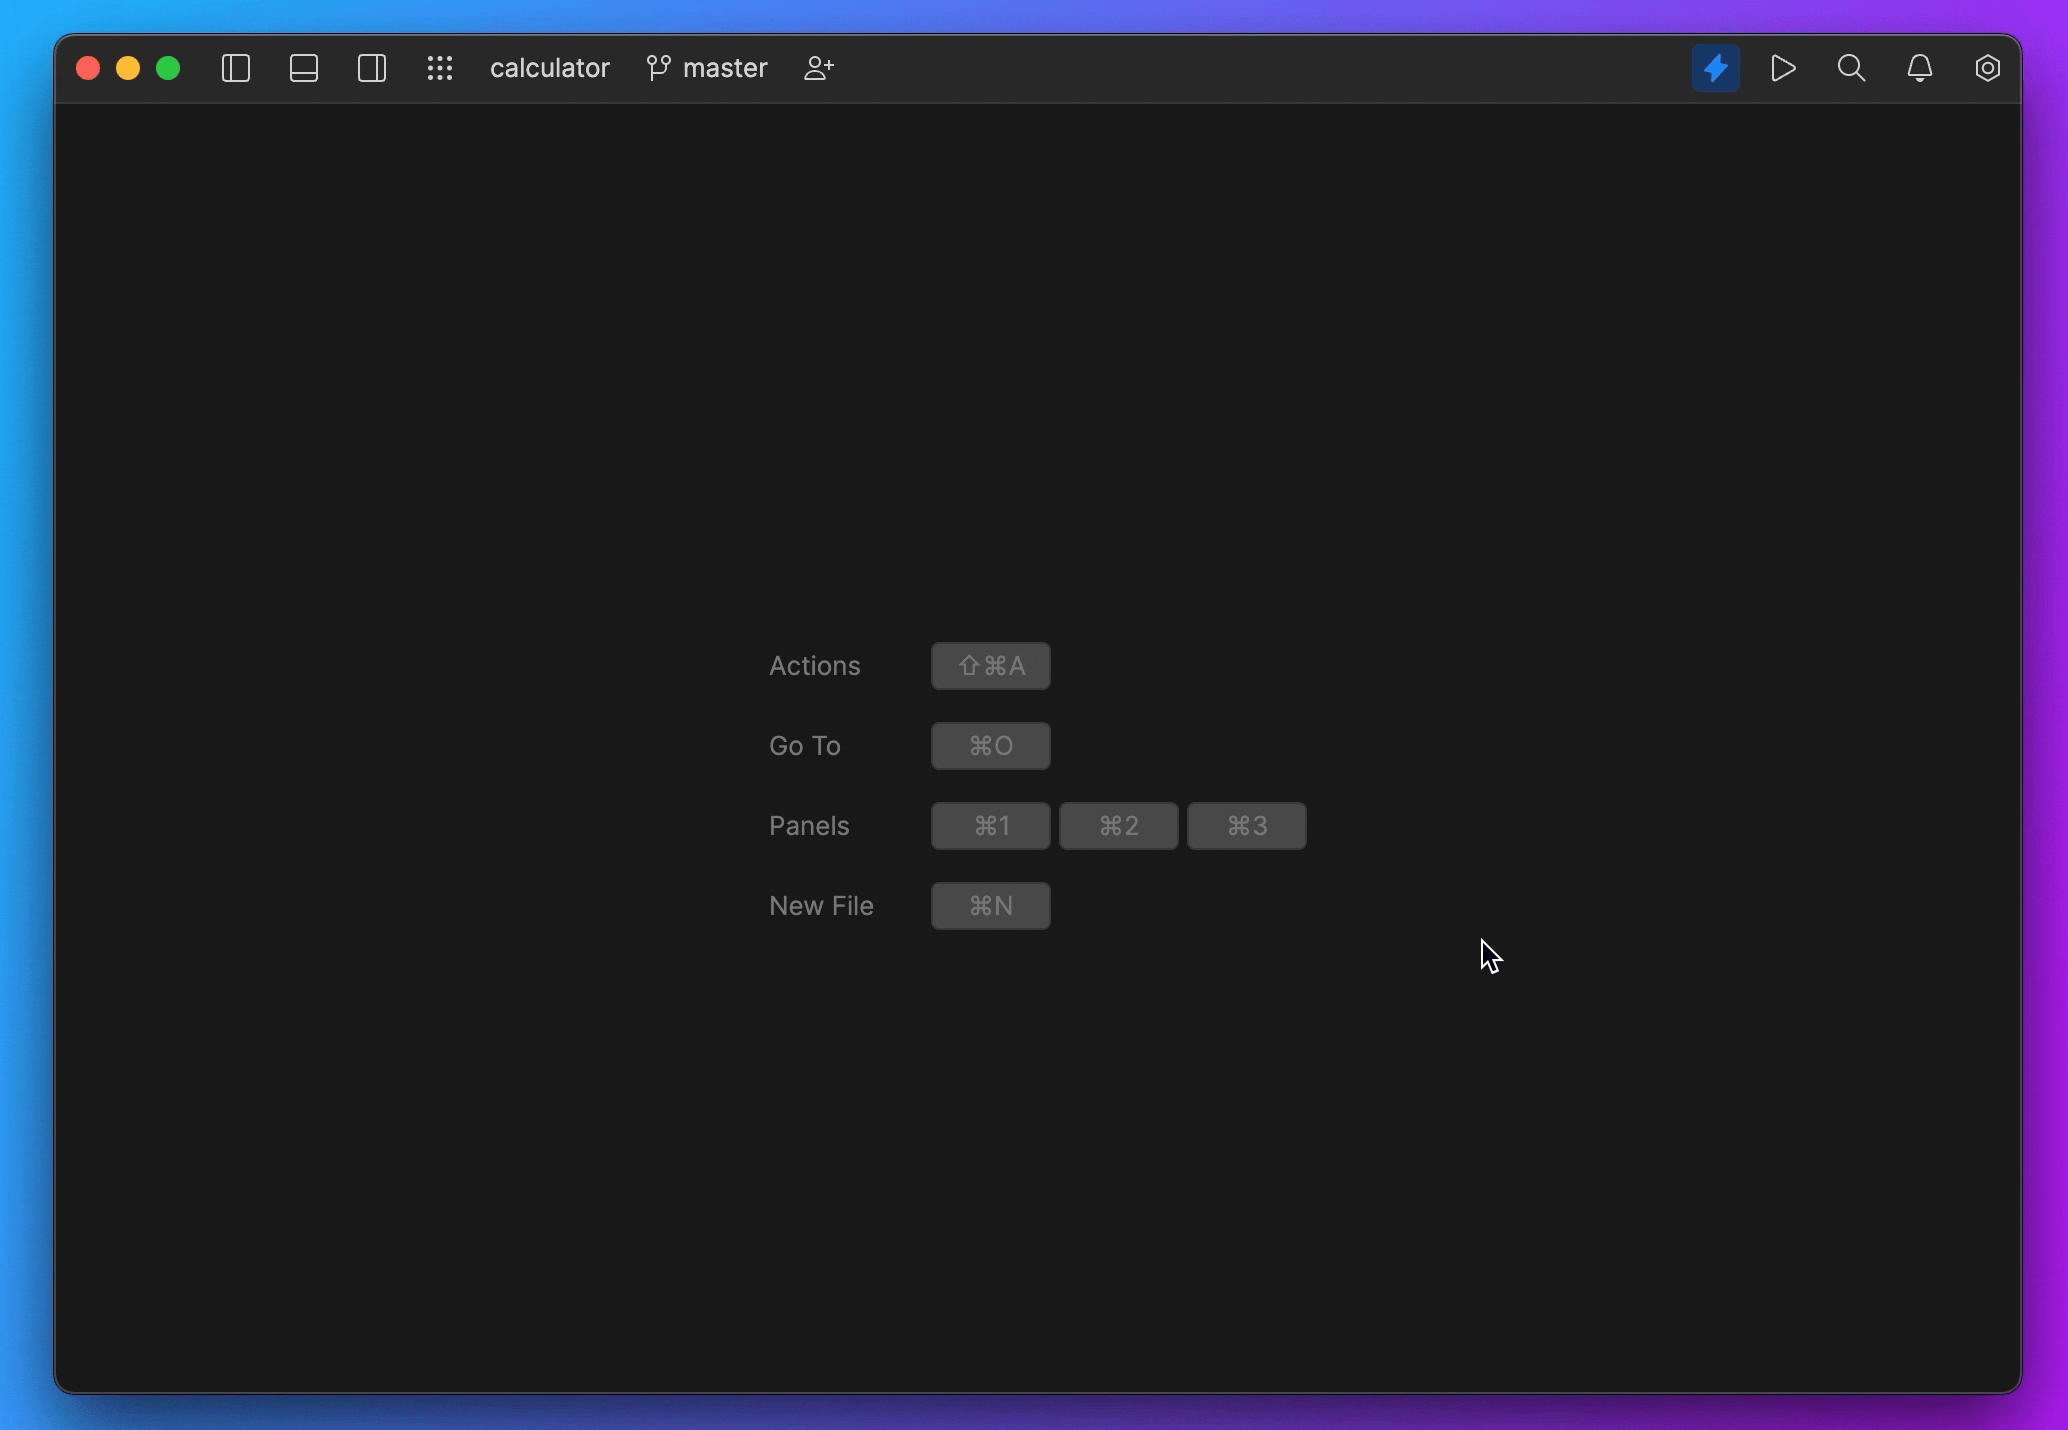Click the ⇧⌘A Actions shortcut

click(x=990, y=666)
